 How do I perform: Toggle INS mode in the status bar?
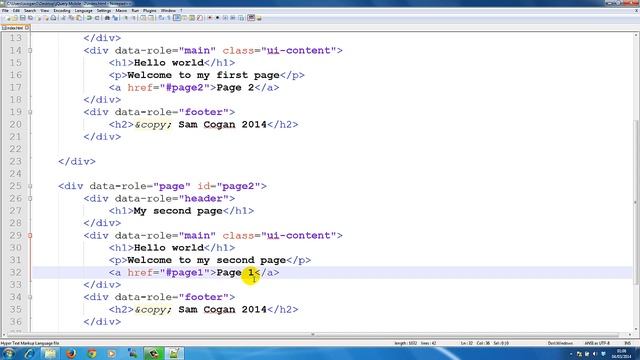tap(628, 343)
